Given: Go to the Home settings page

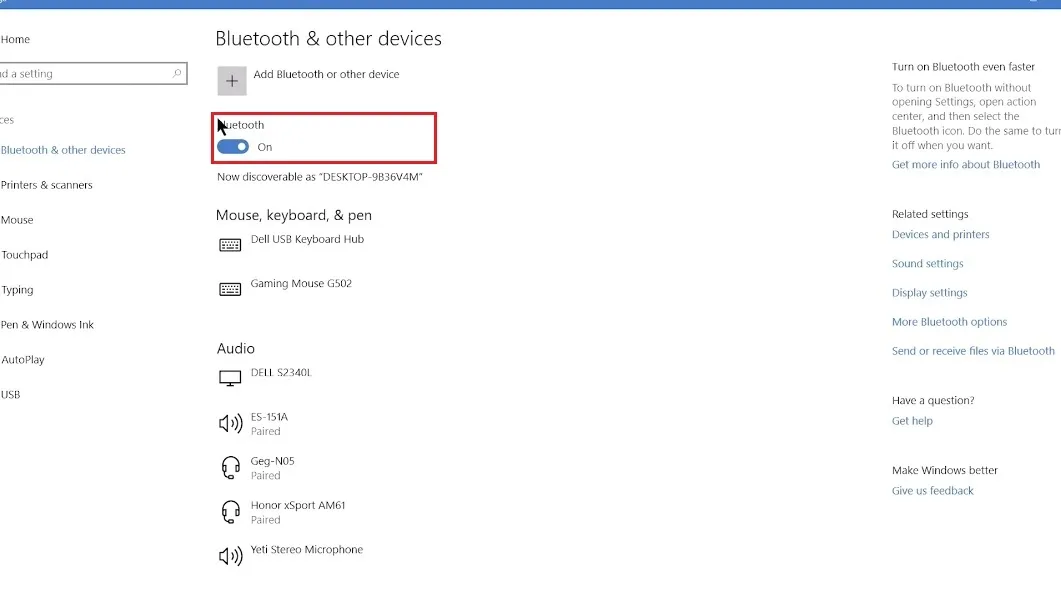Looking at the screenshot, I should click(15, 39).
